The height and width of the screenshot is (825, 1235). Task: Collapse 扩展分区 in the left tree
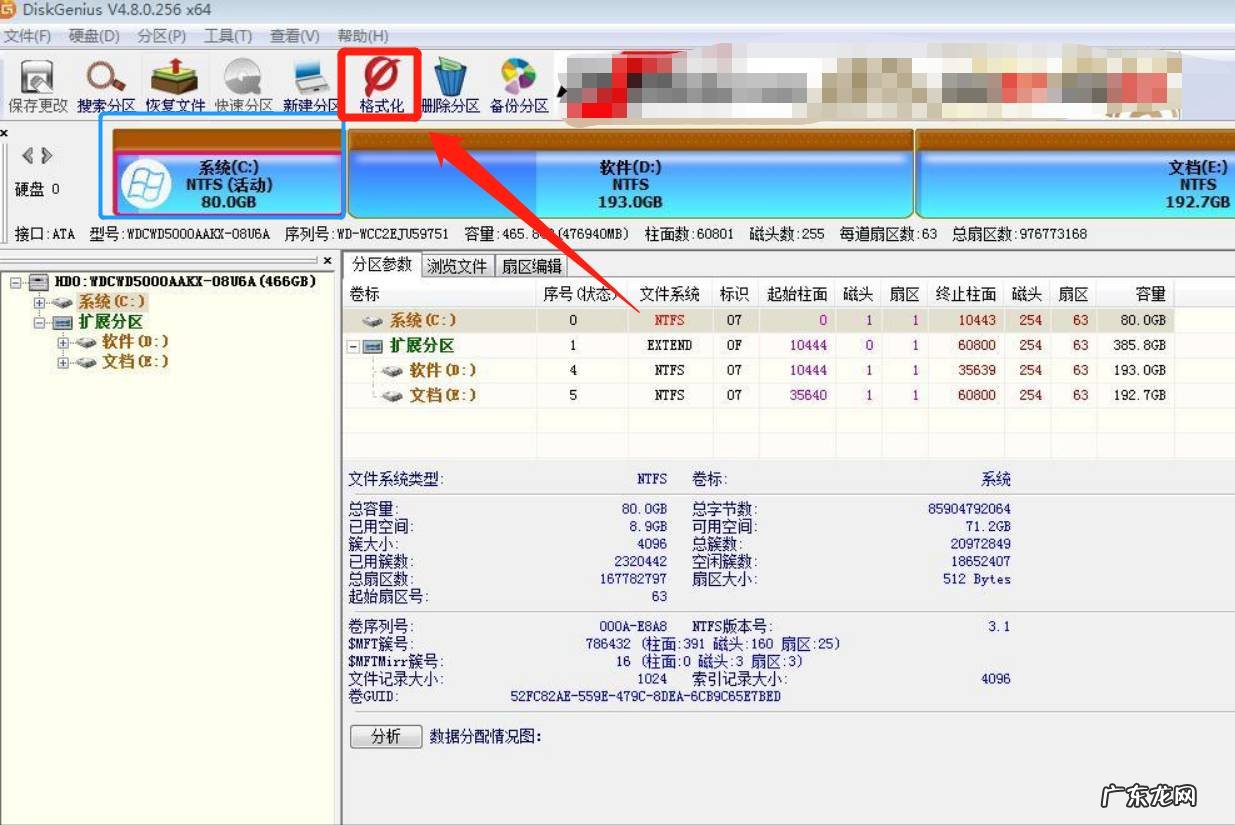(40, 322)
